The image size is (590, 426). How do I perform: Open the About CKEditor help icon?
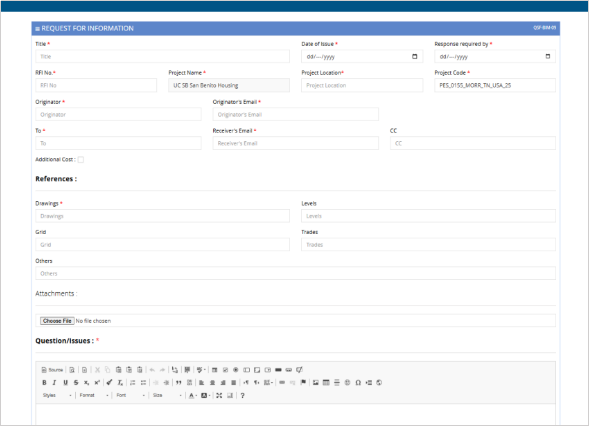[x=243, y=395]
